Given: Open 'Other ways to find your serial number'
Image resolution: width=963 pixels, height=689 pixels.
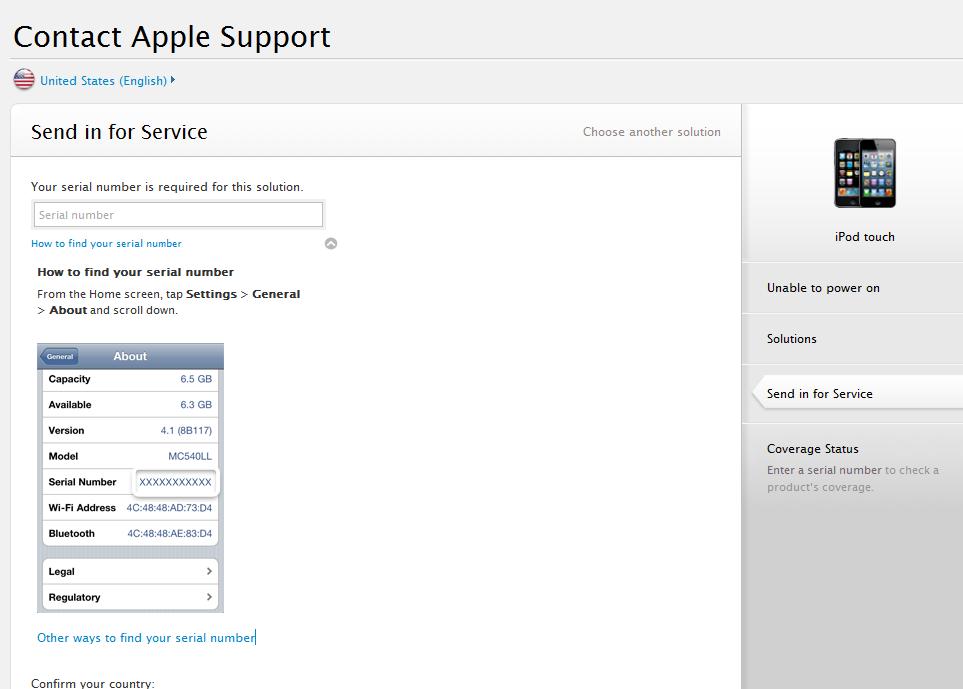Looking at the screenshot, I should pyautogui.click(x=146, y=638).
